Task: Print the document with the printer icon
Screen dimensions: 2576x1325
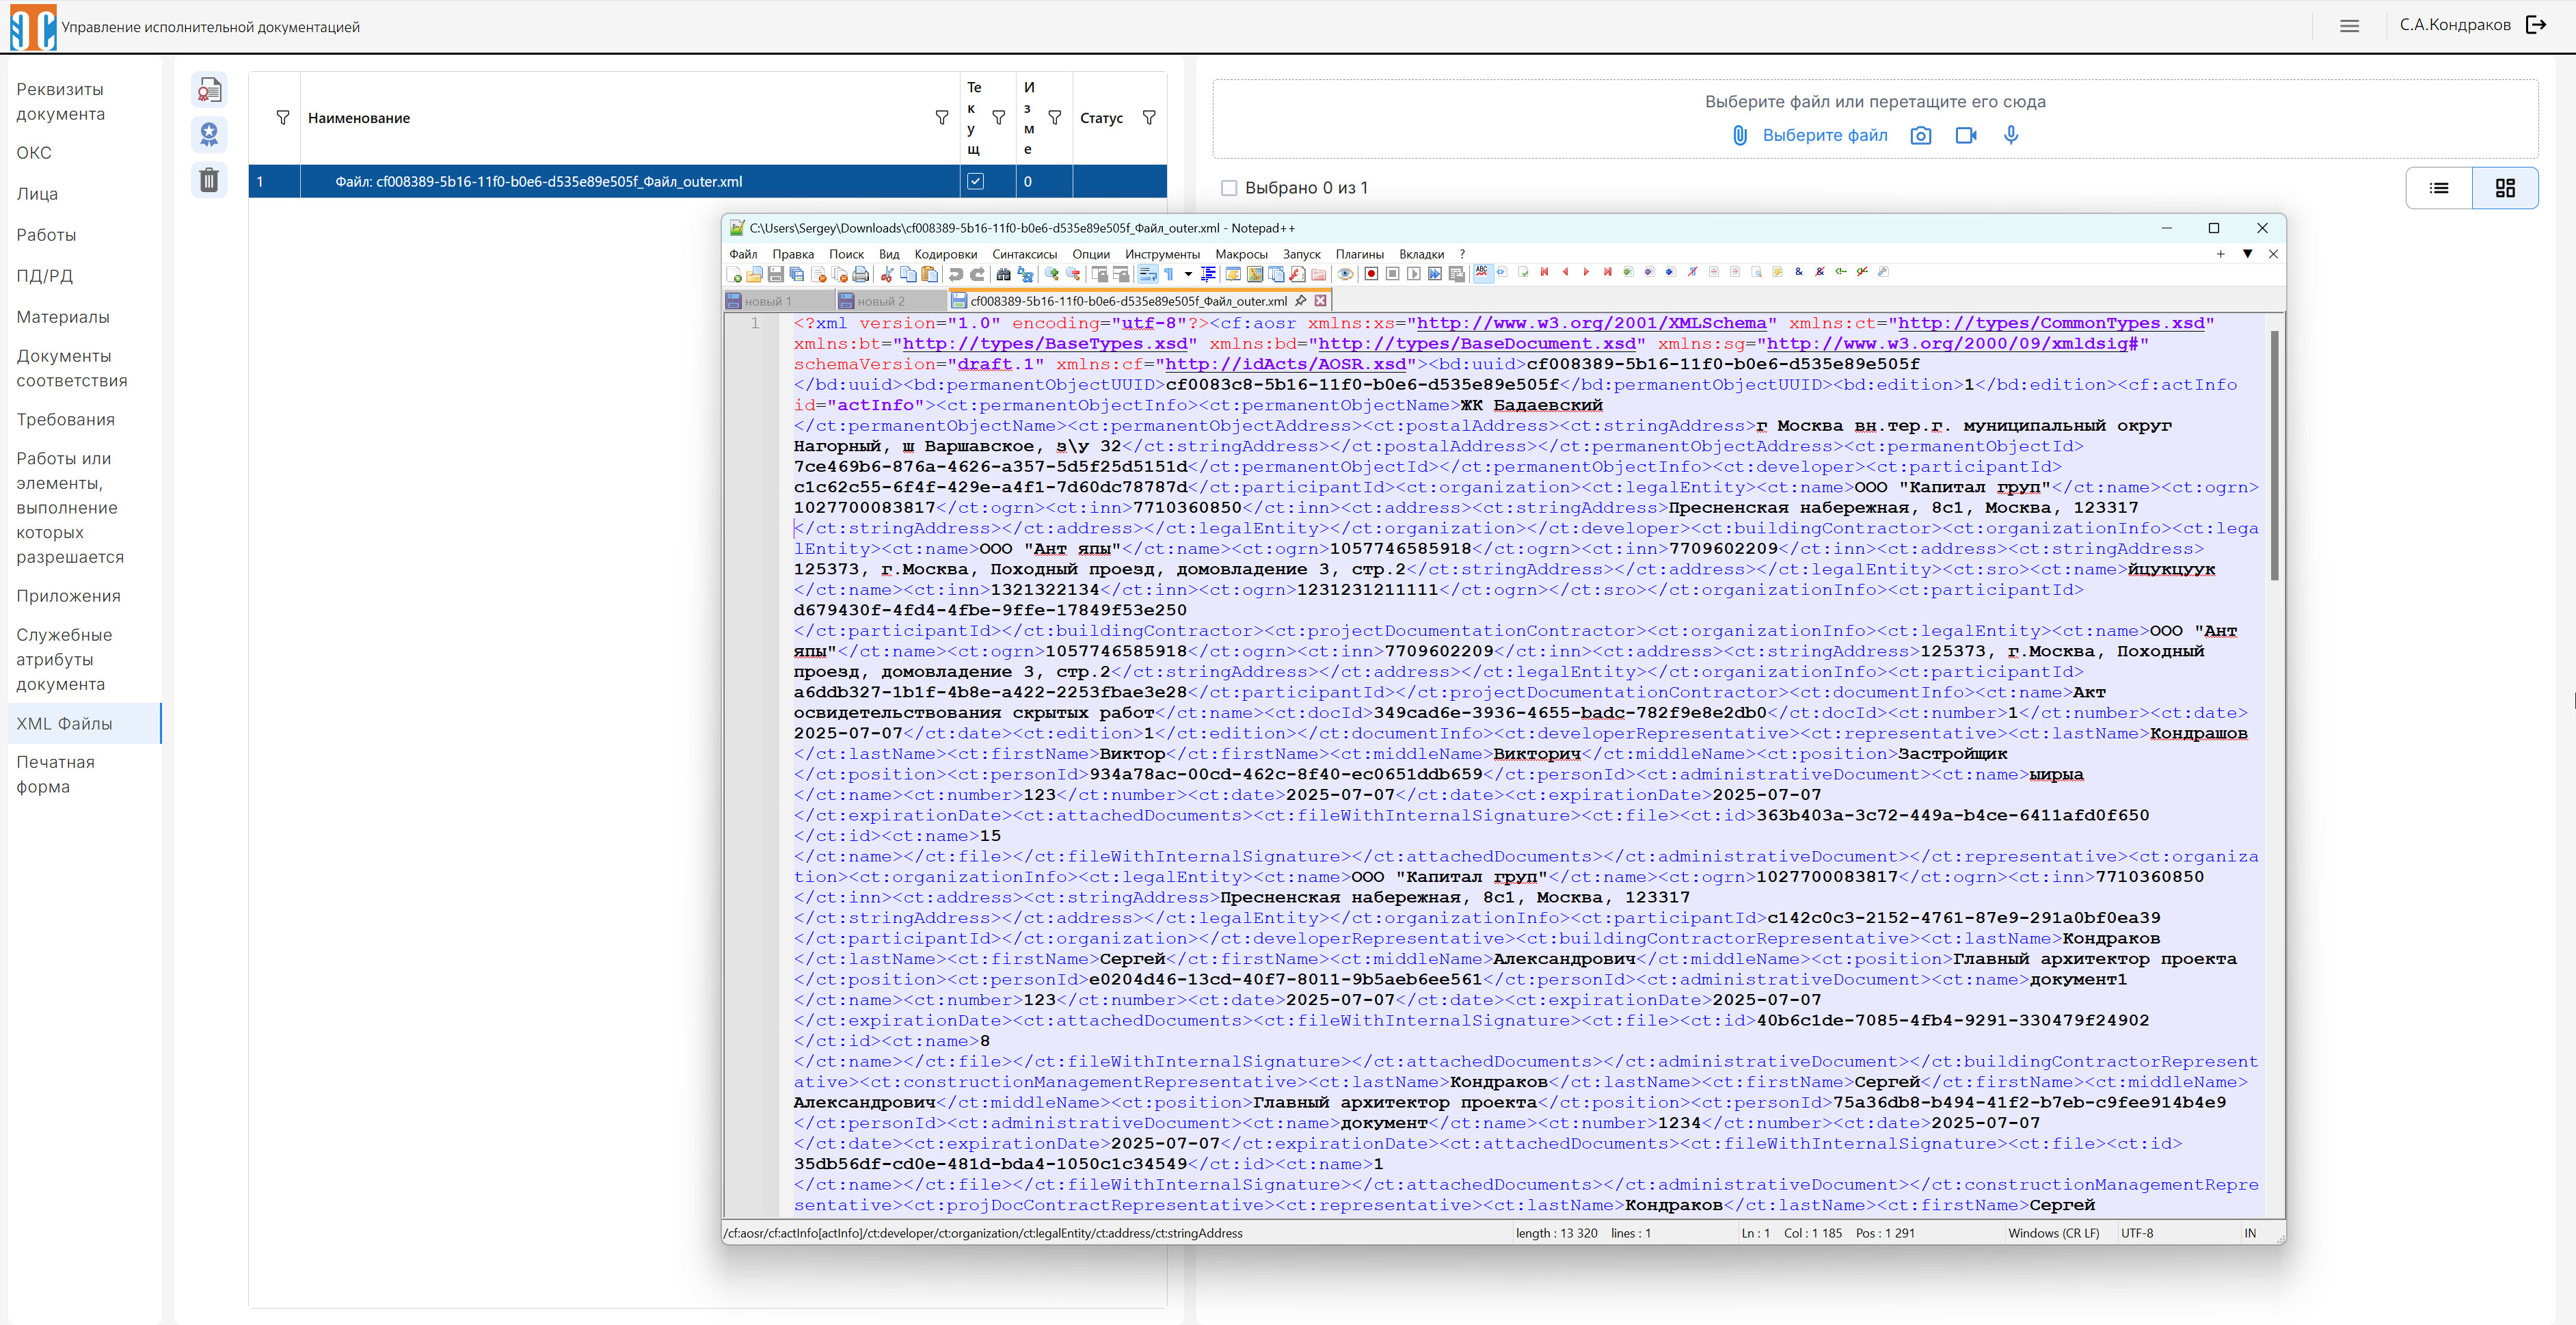Action: tap(861, 274)
